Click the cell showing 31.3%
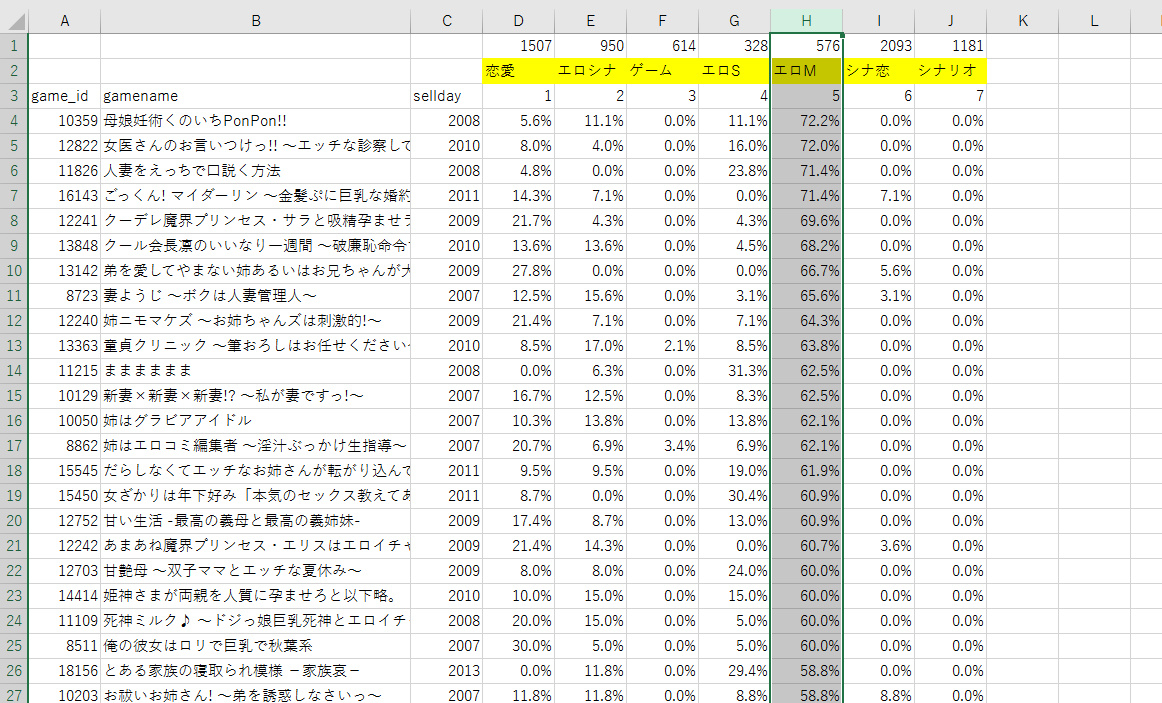The width and height of the screenshot is (1162, 703). pos(734,370)
